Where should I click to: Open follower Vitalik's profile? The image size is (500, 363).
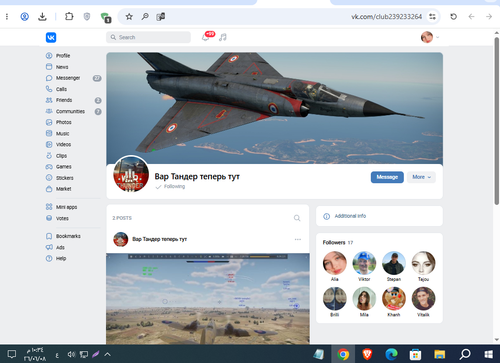423,302
